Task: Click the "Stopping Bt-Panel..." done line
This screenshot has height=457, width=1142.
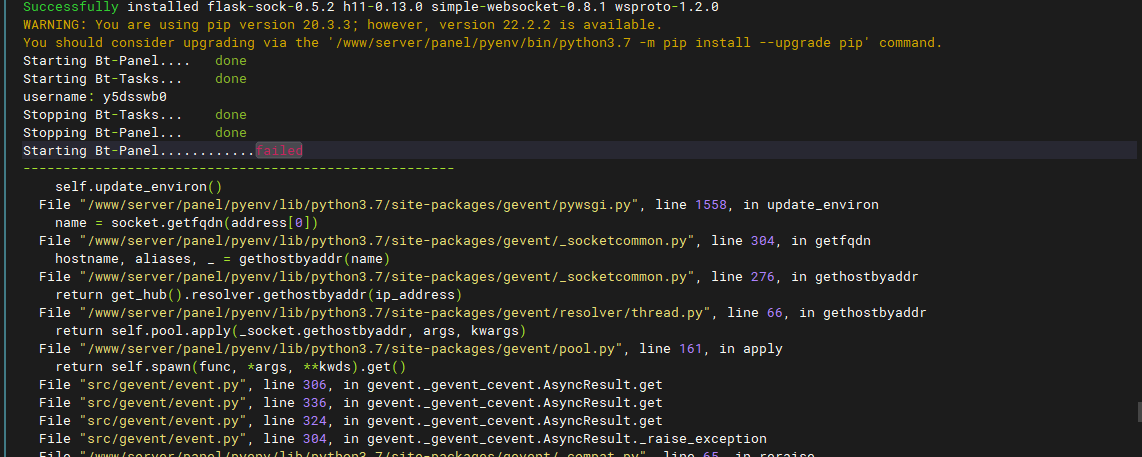Action: (x=135, y=133)
